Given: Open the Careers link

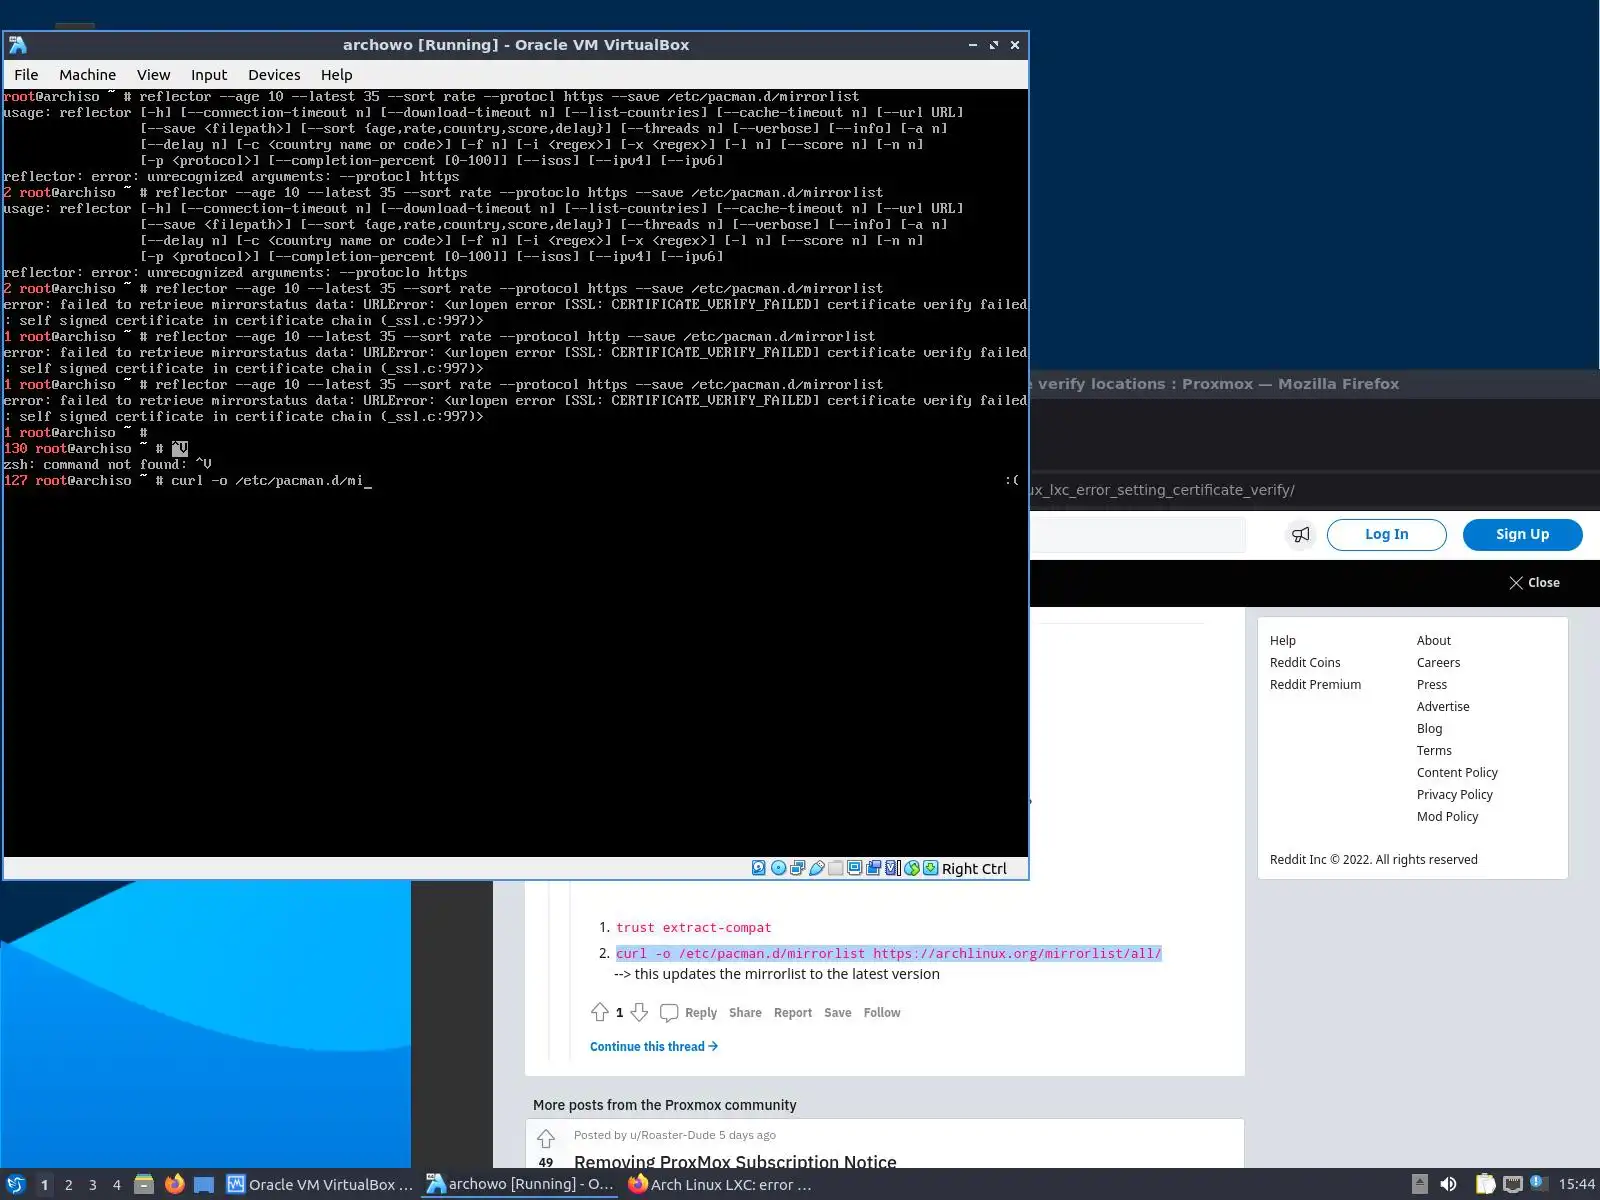Looking at the screenshot, I should pyautogui.click(x=1438, y=663).
